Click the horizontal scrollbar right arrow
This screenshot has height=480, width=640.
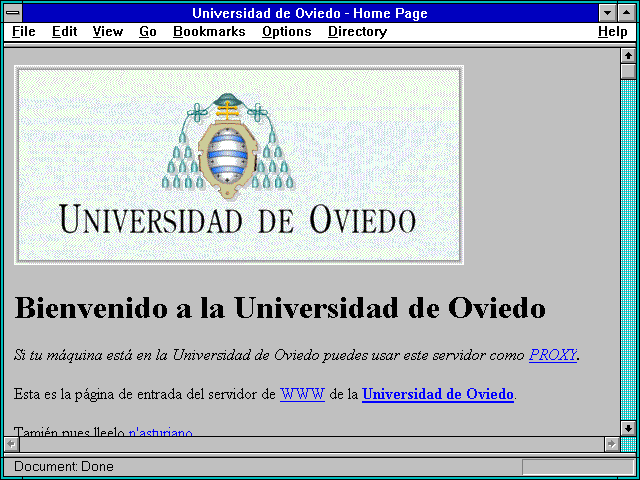coord(611,444)
